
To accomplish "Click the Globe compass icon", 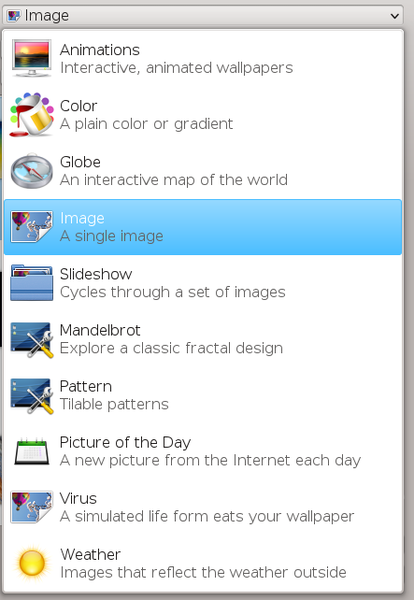I will [x=31, y=171].
